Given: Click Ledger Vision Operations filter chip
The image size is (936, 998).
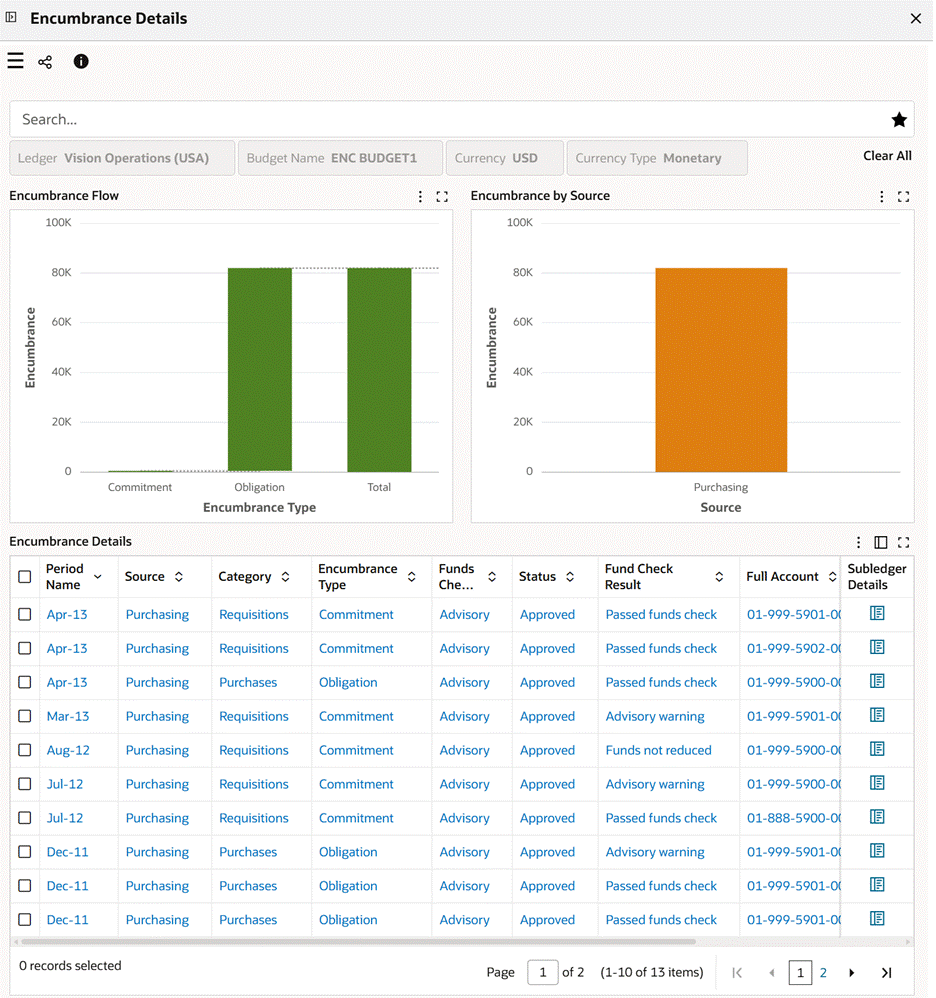Looking at the screenshot, I should click(122, 158).
